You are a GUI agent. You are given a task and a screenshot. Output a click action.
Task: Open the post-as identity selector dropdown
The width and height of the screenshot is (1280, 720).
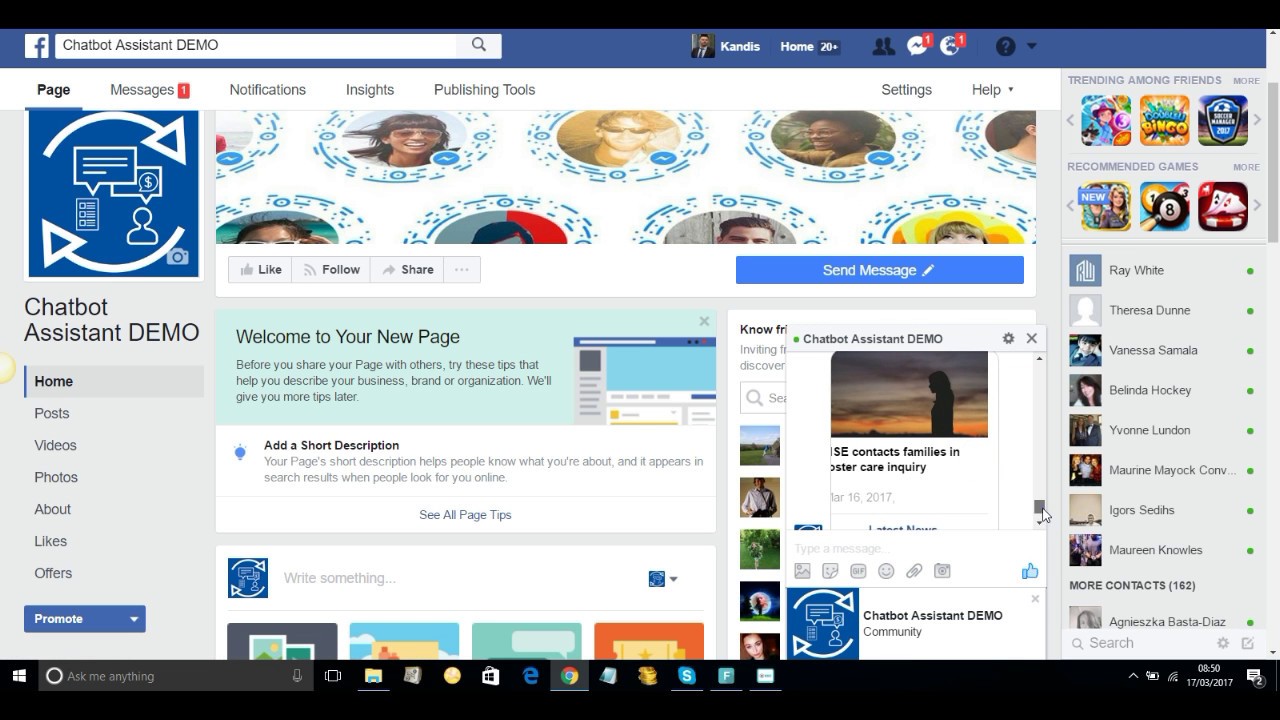point(663,579)
